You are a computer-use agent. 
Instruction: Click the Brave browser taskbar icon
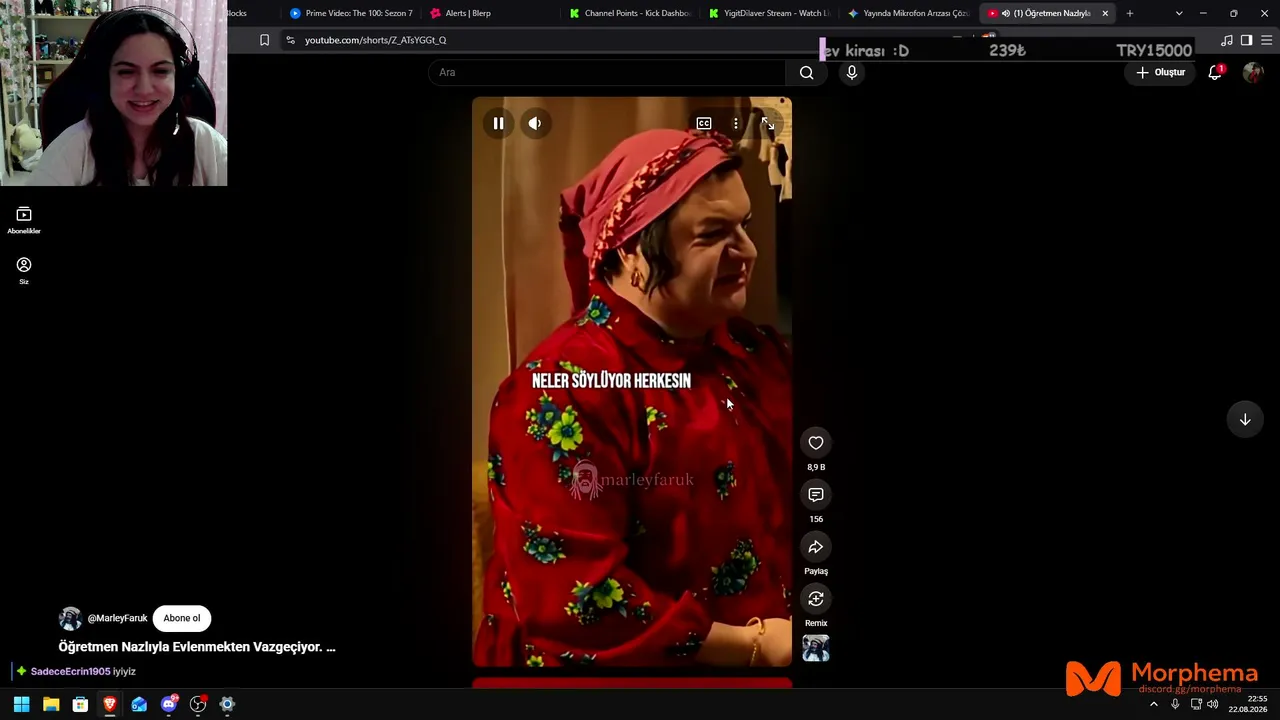tap(110, 704)
